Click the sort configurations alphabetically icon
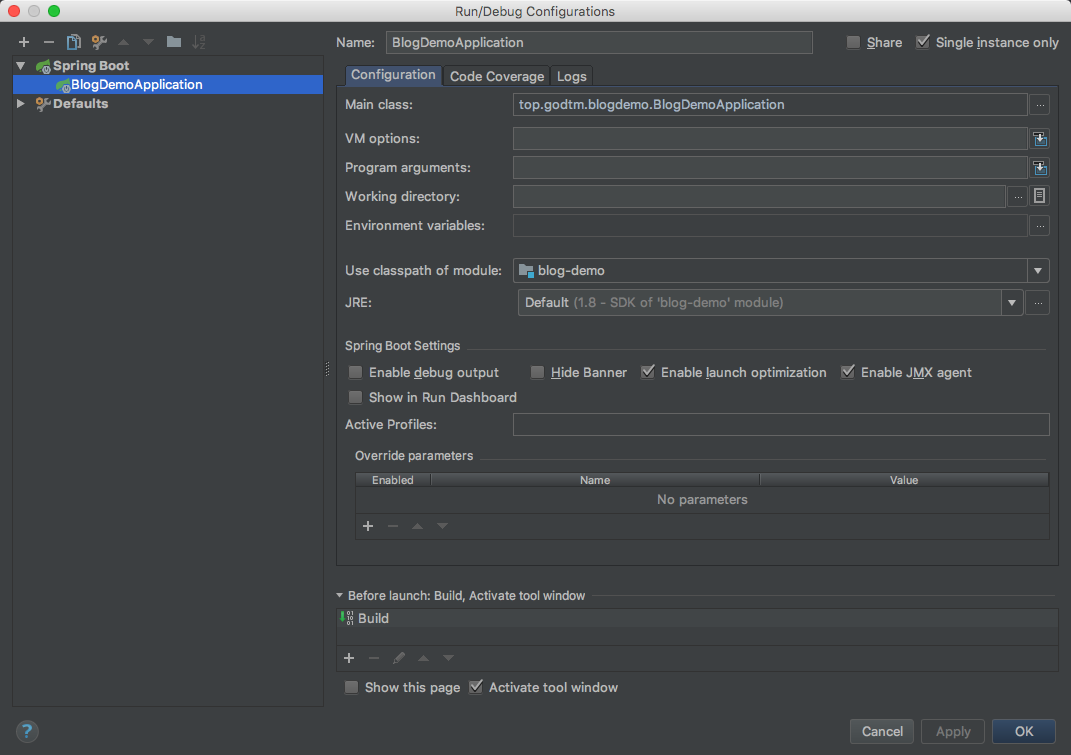The height and width of the screenshot is (755, 1071). pos(199,42)
